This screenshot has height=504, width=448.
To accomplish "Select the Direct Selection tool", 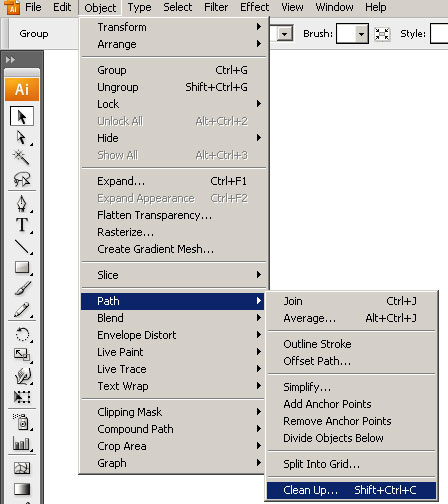I will tap(22, 137).
